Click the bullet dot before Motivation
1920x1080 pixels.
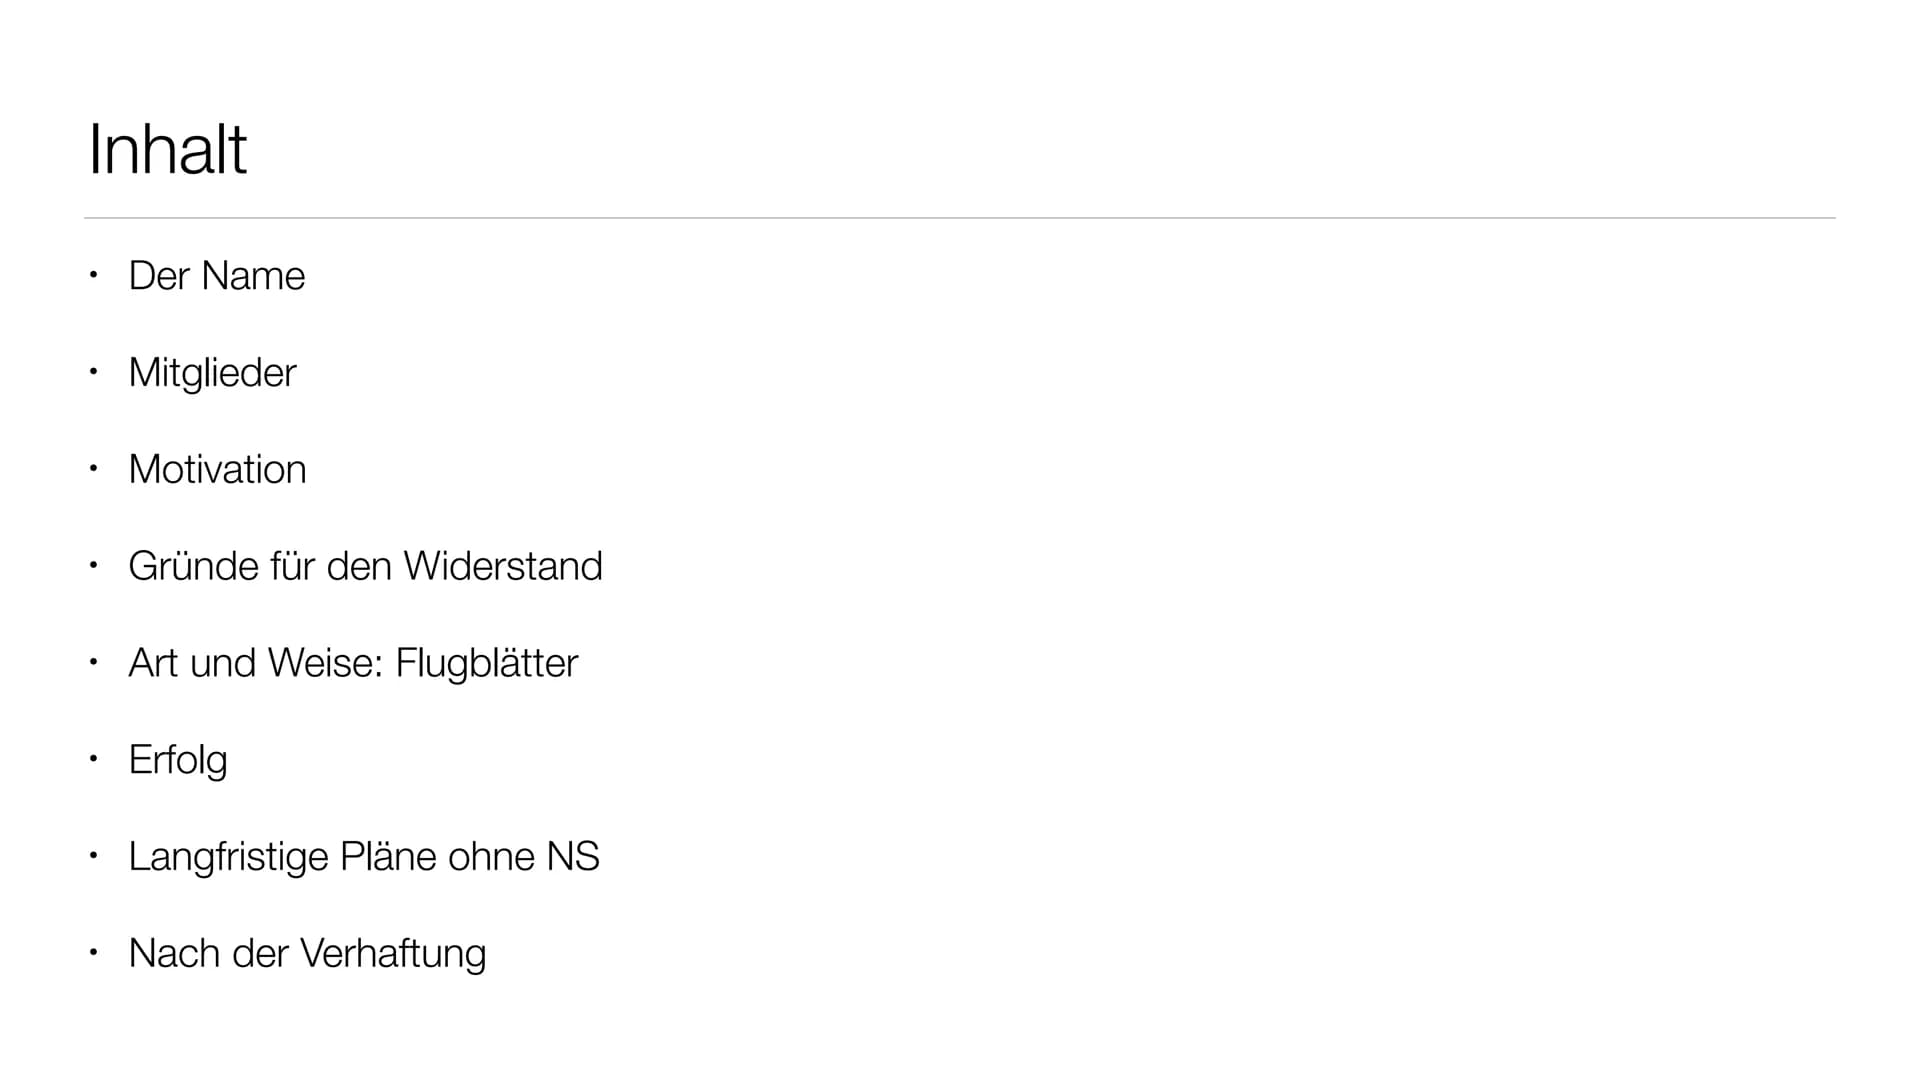point(93,467)
